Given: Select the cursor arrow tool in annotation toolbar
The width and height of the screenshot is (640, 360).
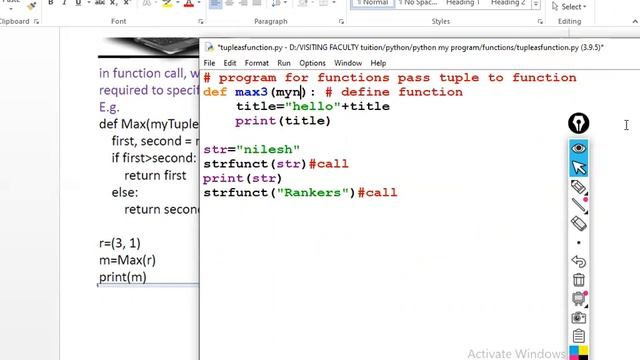Looking at the screenshot, I should point(578,167).
